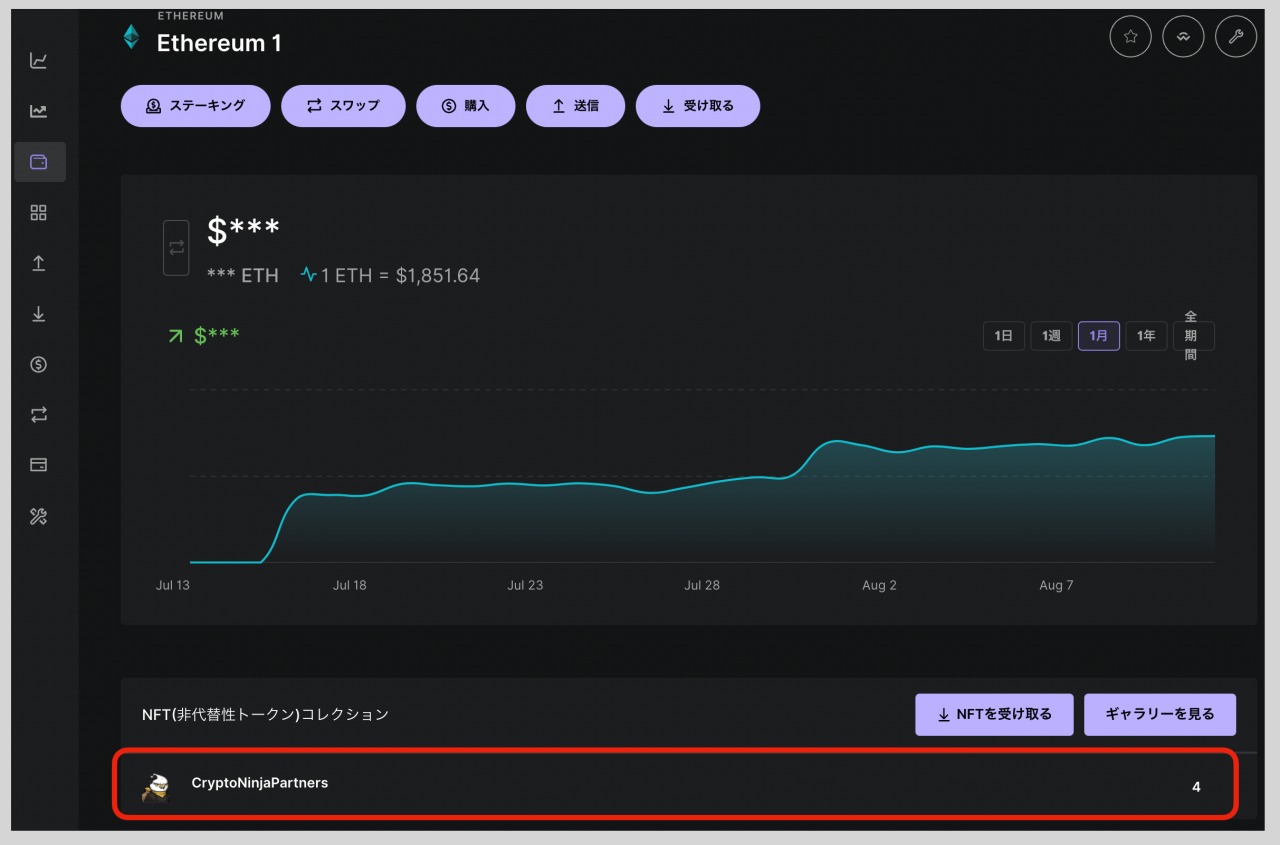Click the Send upload-arrow sidebar icon
Image resolution: width=1280 pixels, height=845 pixels.
click(39, 263)
